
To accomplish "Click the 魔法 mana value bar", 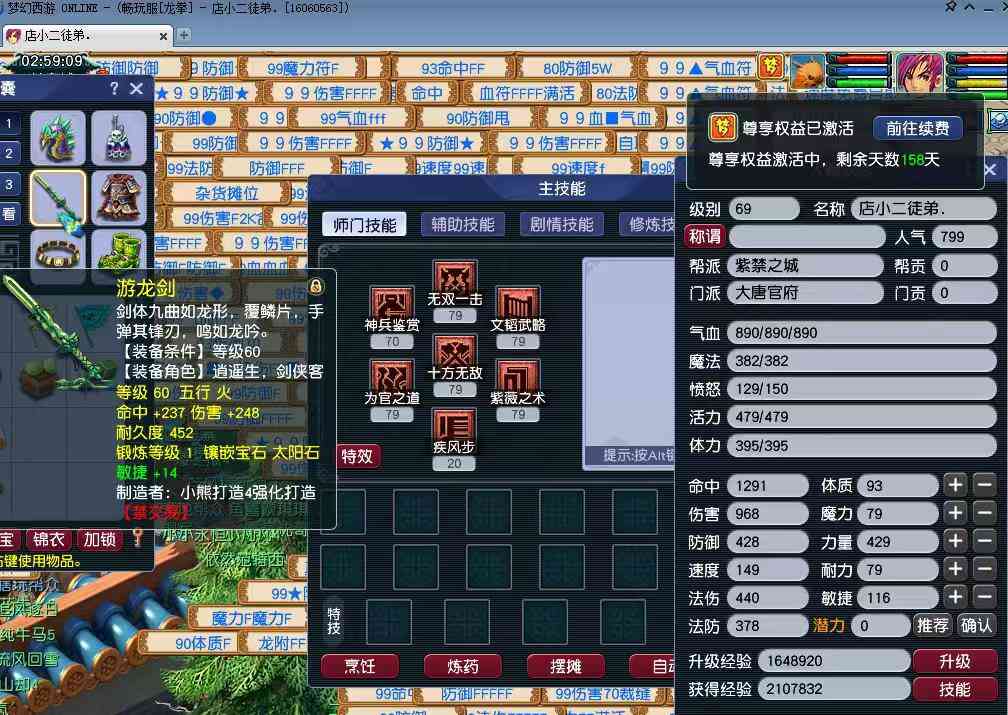I will [861, 361].
